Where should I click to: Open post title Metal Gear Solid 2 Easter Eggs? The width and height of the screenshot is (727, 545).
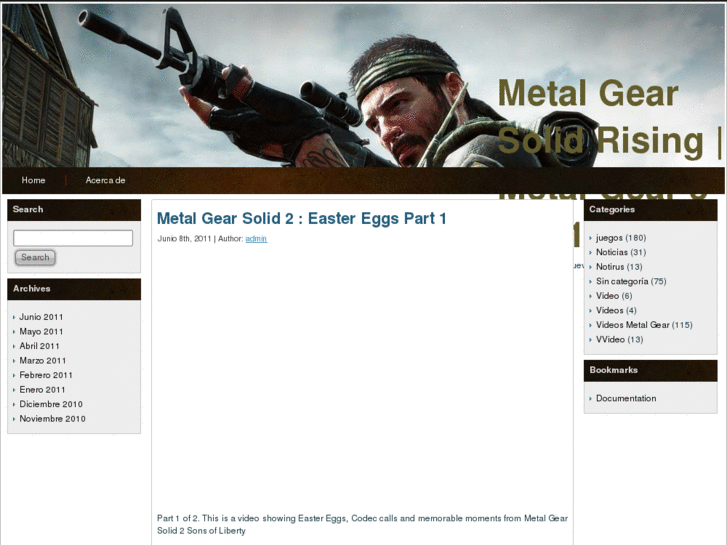click(301, 218)
